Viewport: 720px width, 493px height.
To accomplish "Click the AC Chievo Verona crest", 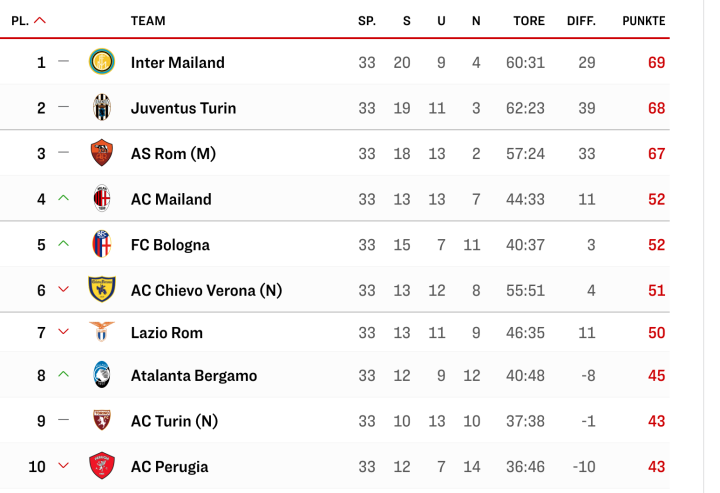I will tap(102, 290).
